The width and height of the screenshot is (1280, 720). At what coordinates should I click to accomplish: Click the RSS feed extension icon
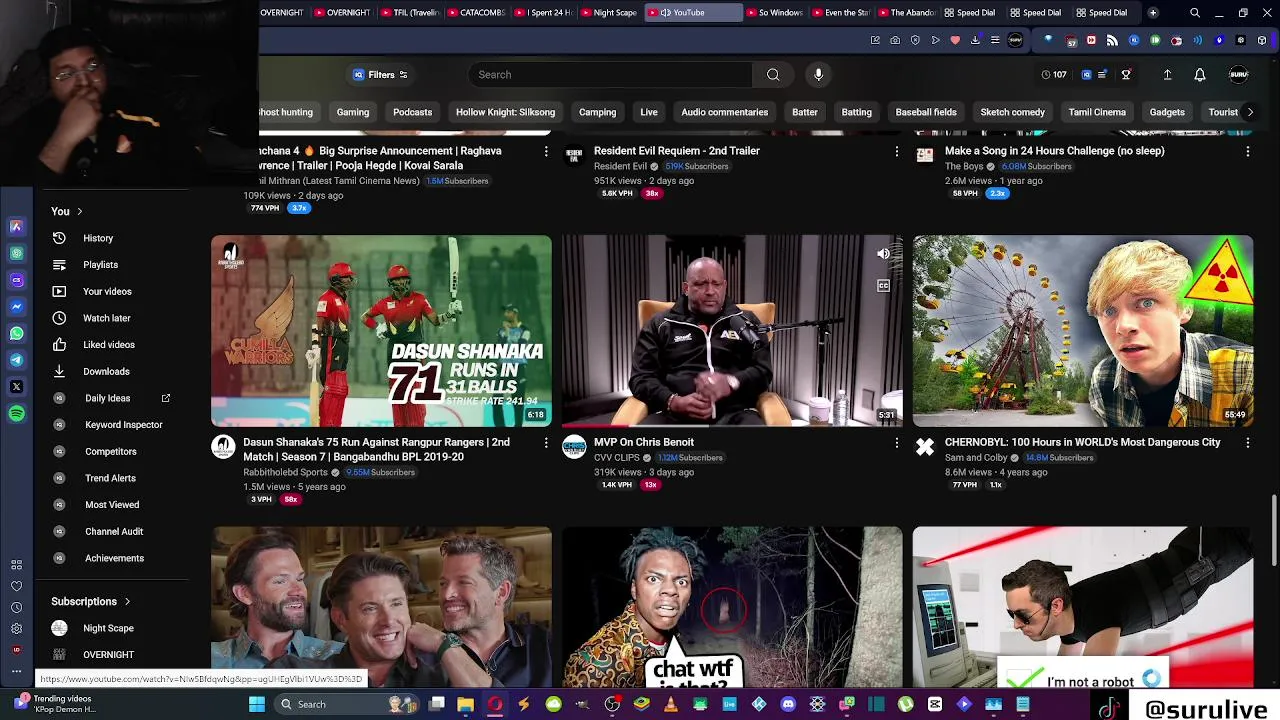click(1112, 40)
